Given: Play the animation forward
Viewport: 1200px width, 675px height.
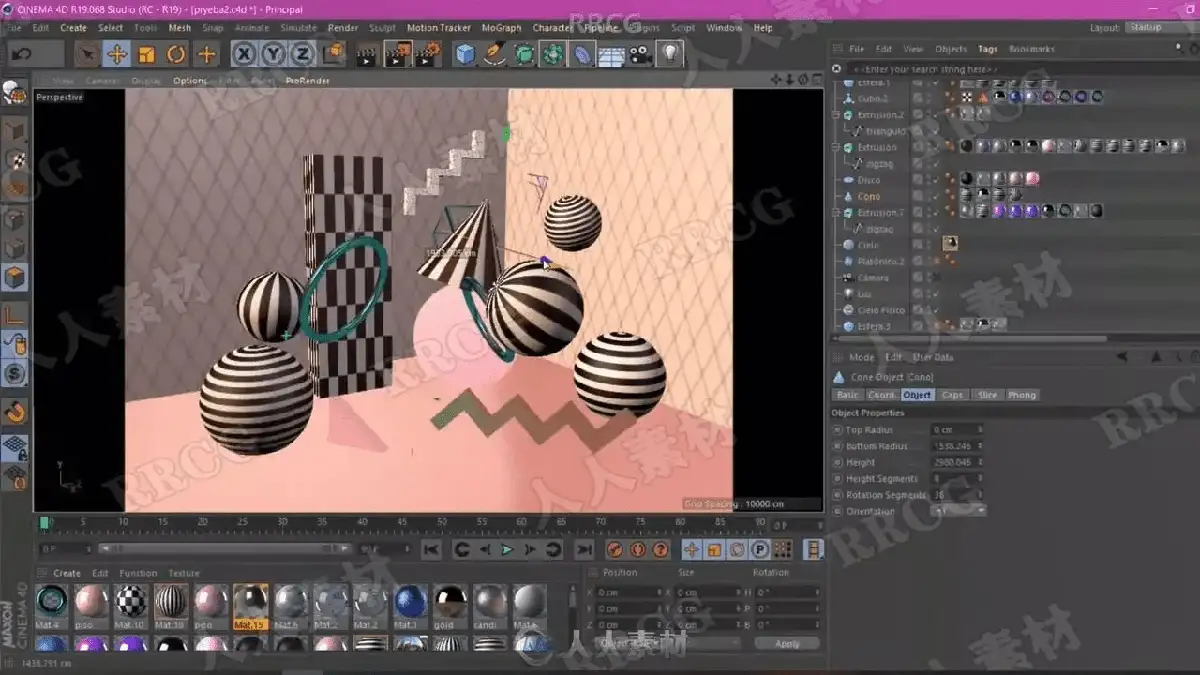Looking at the screenshot, I should point(507,550).
